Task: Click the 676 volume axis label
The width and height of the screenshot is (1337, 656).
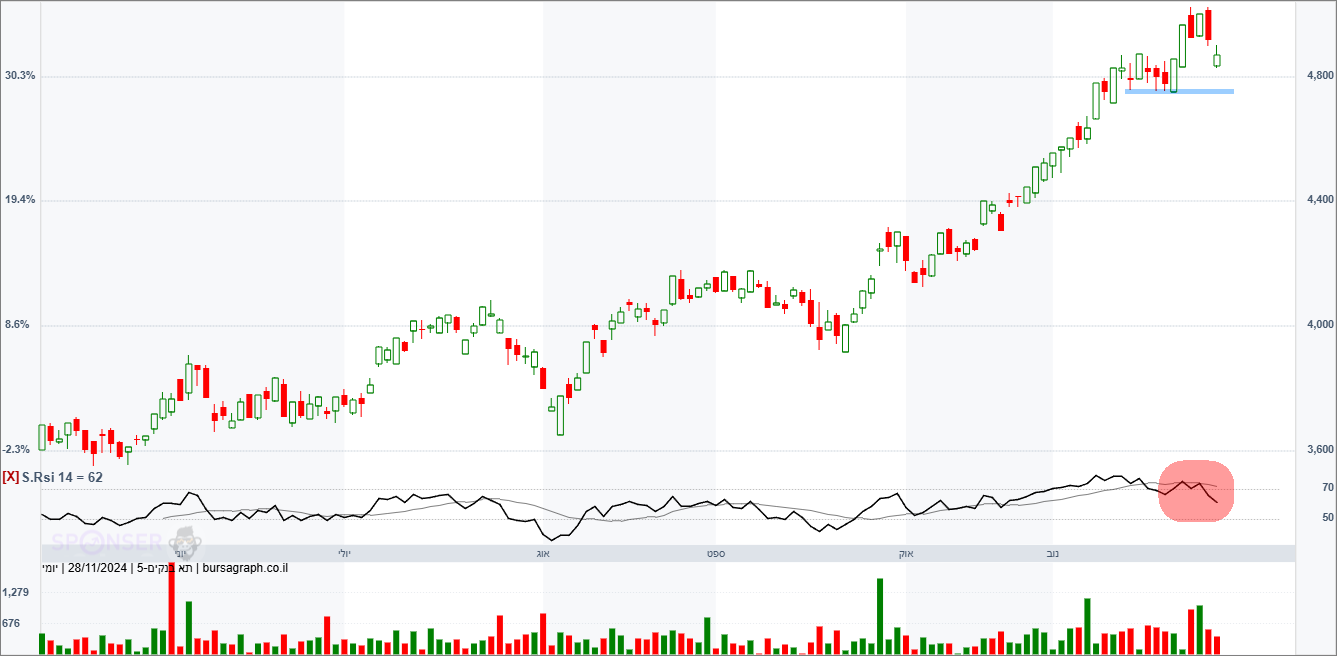Action: coord(12,624)
